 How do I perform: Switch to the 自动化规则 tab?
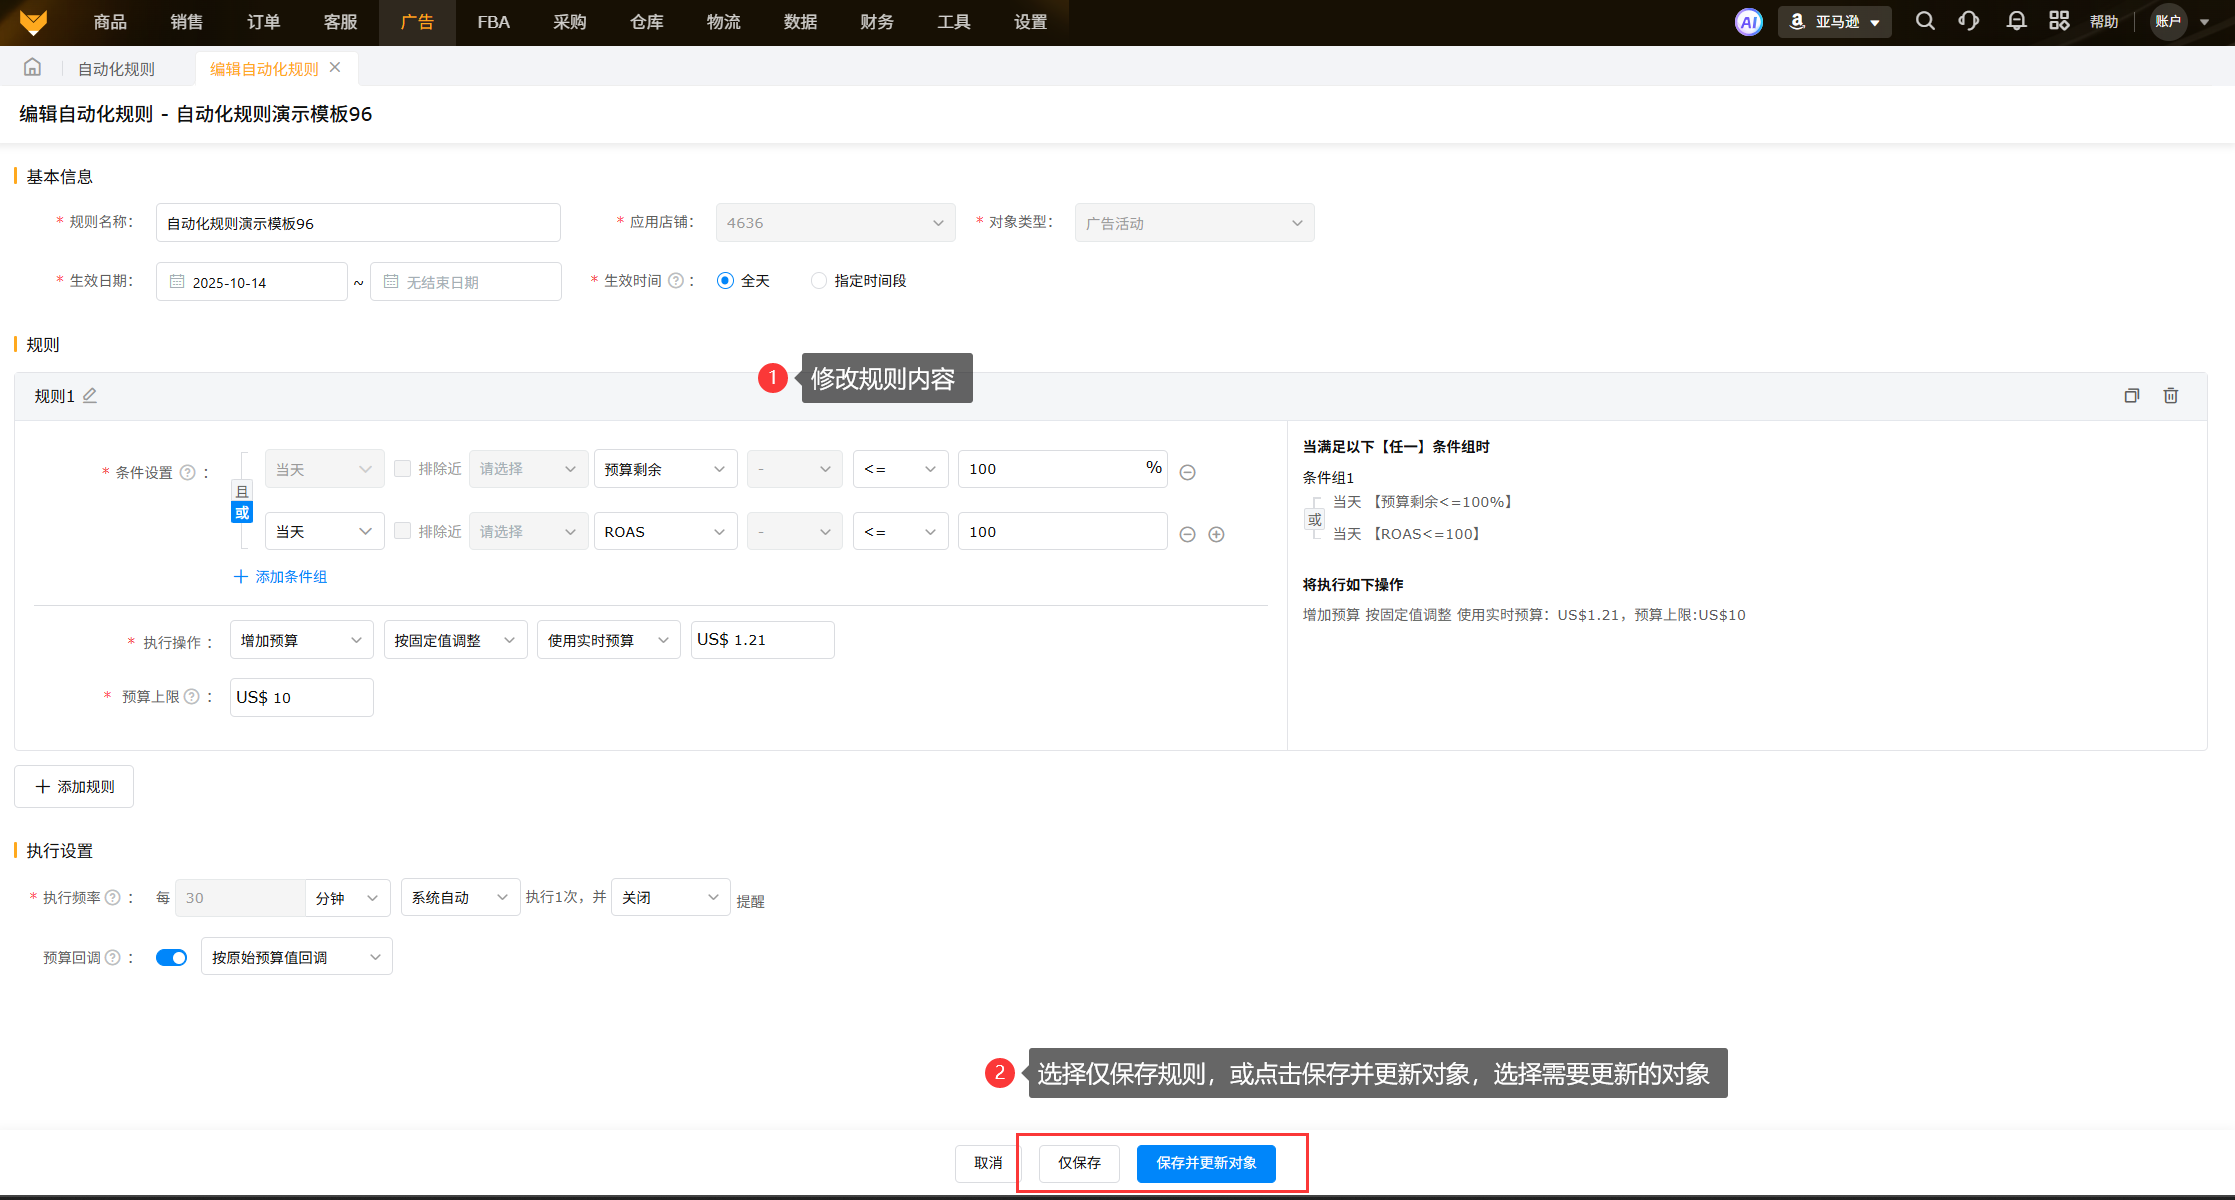point(116,69)
